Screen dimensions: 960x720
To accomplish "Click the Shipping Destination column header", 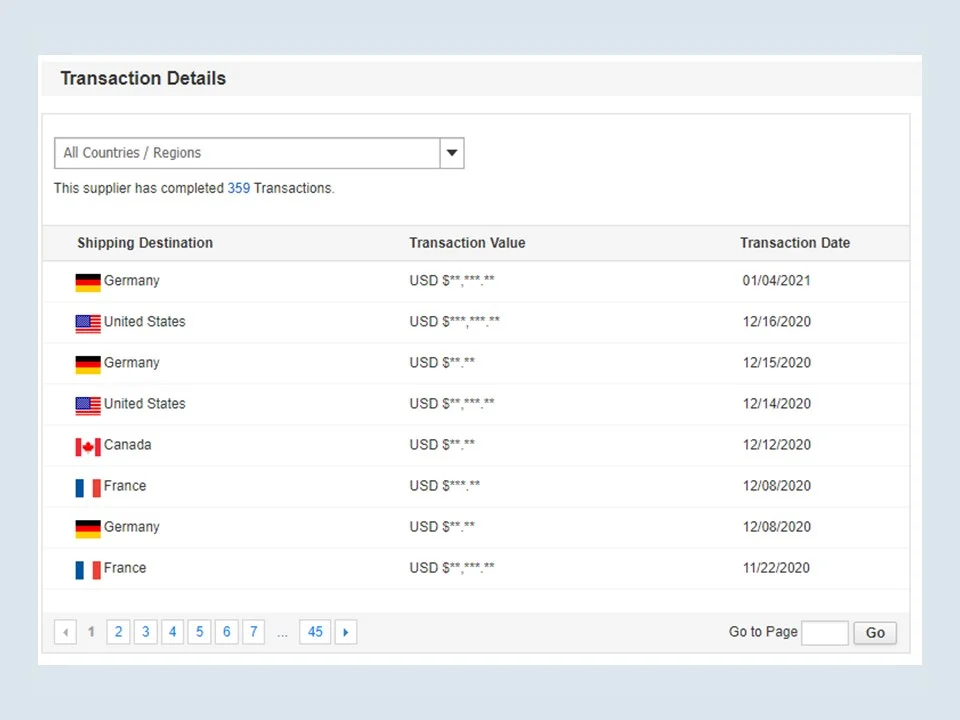I will tap(145, 243).
